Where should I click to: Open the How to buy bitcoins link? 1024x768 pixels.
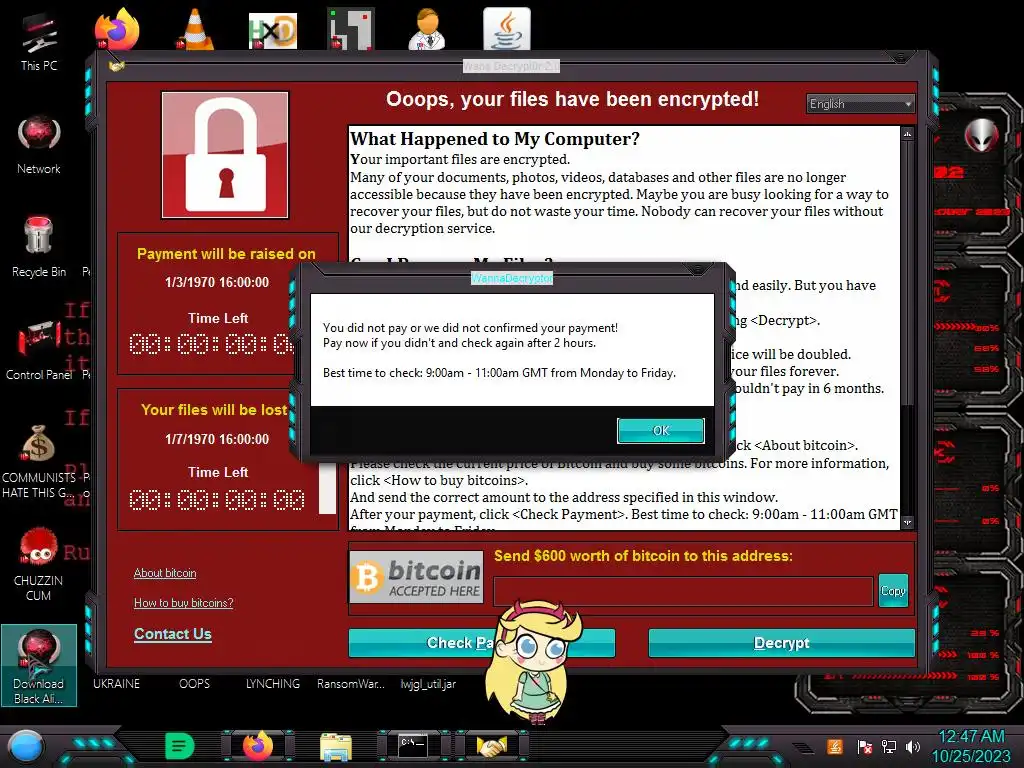click(x=183, y=603)
